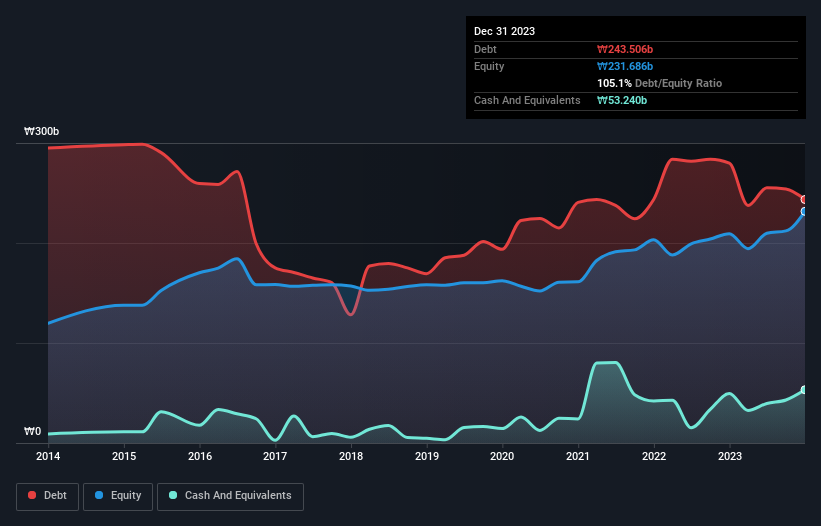Select the 2018 label on the x-axis
This screenshot has width=821, height=526.
click(351, 456)
